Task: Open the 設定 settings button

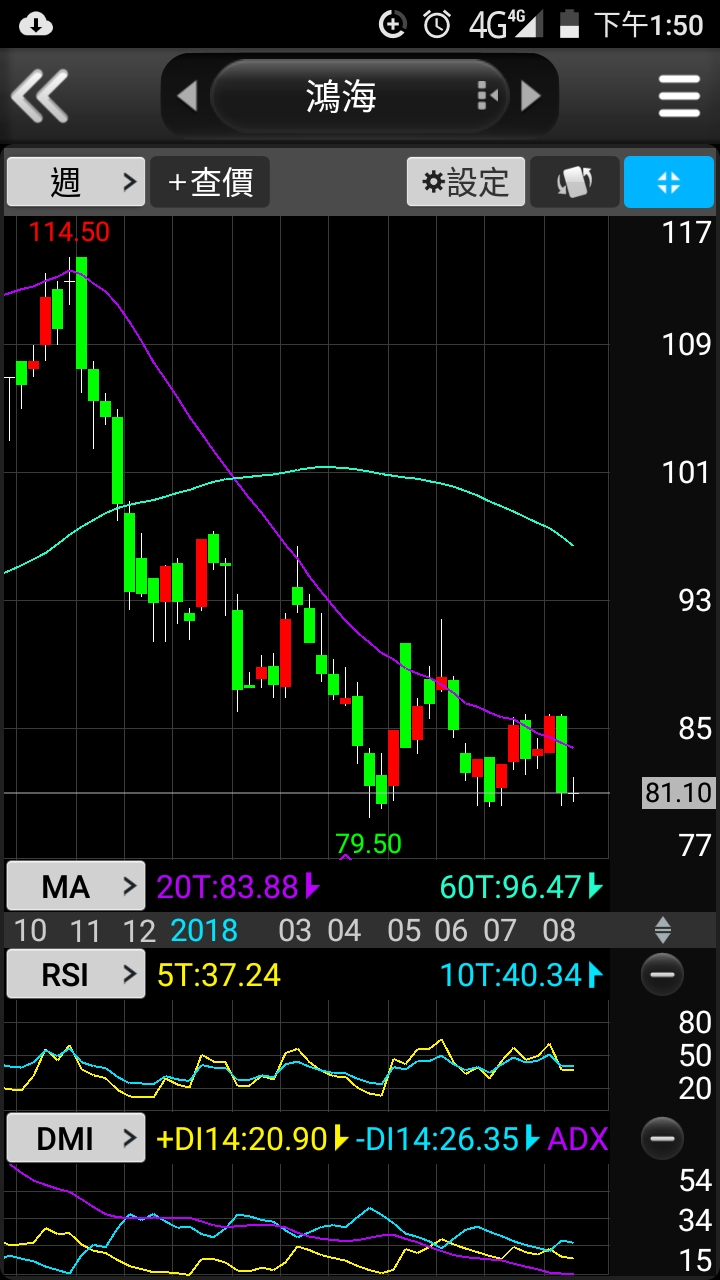Action: [x=466, y=182]
